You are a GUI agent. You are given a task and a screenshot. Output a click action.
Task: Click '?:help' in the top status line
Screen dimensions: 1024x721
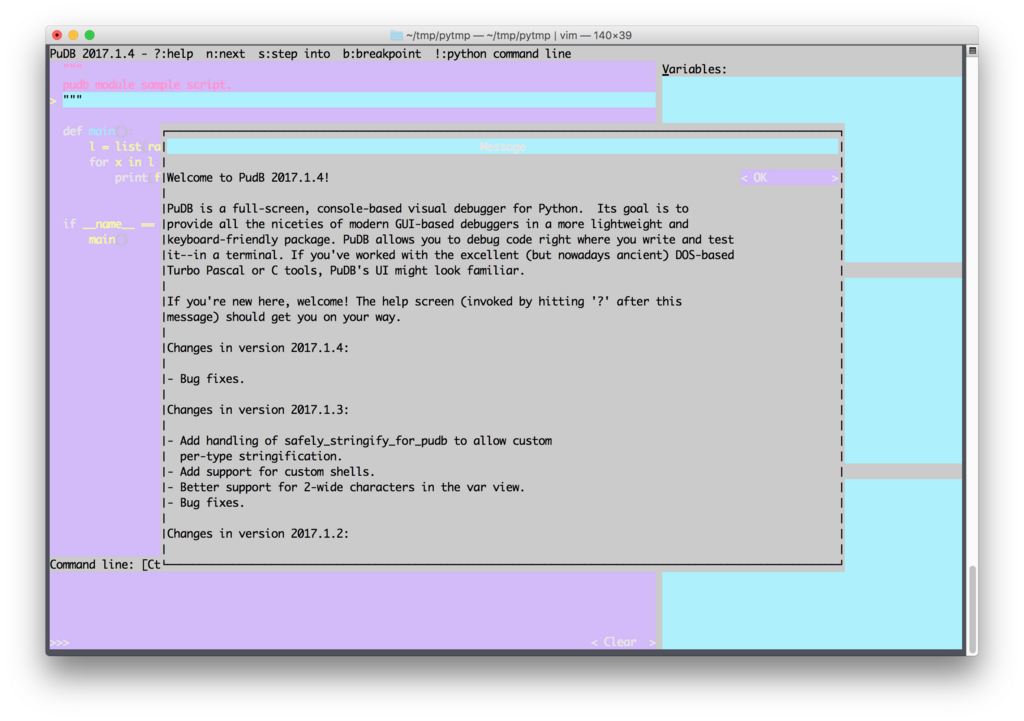[174, 54]
